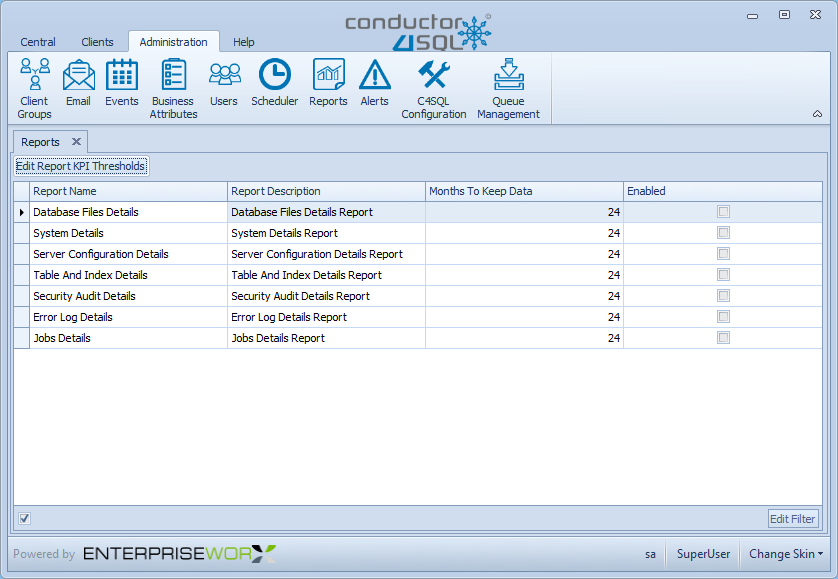Maximize the application window

pyautogui.click(x=784, y=15)
